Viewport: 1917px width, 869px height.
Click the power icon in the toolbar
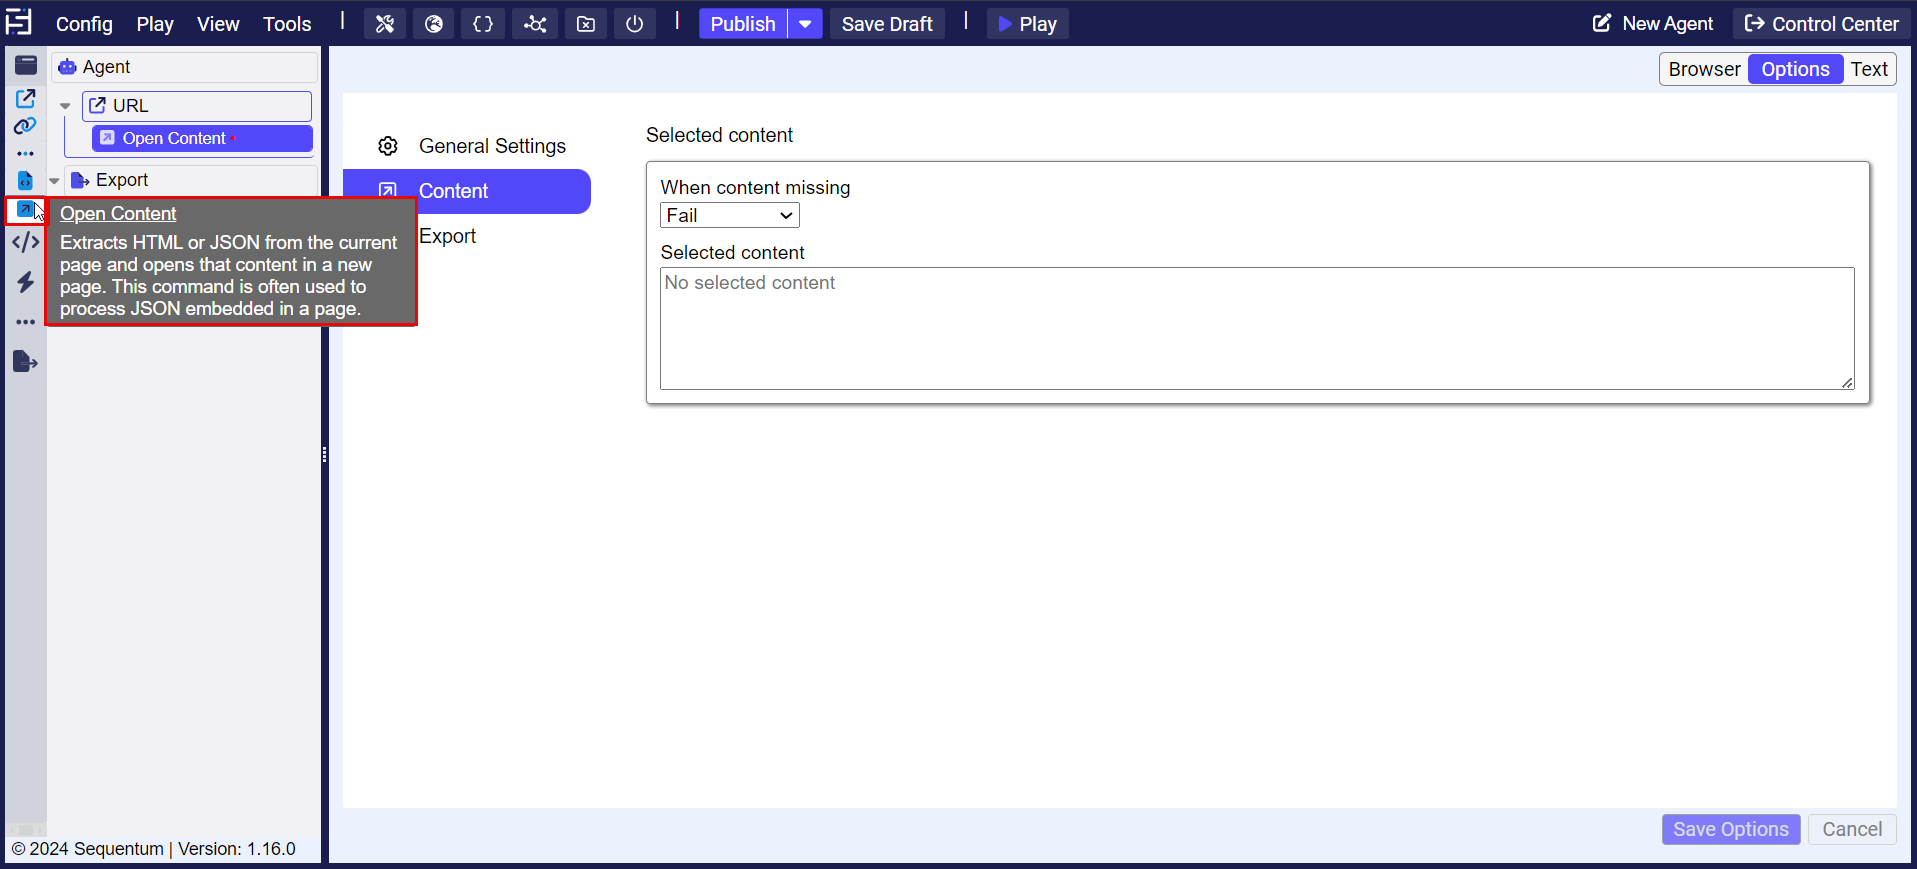[x=635, y=24]
